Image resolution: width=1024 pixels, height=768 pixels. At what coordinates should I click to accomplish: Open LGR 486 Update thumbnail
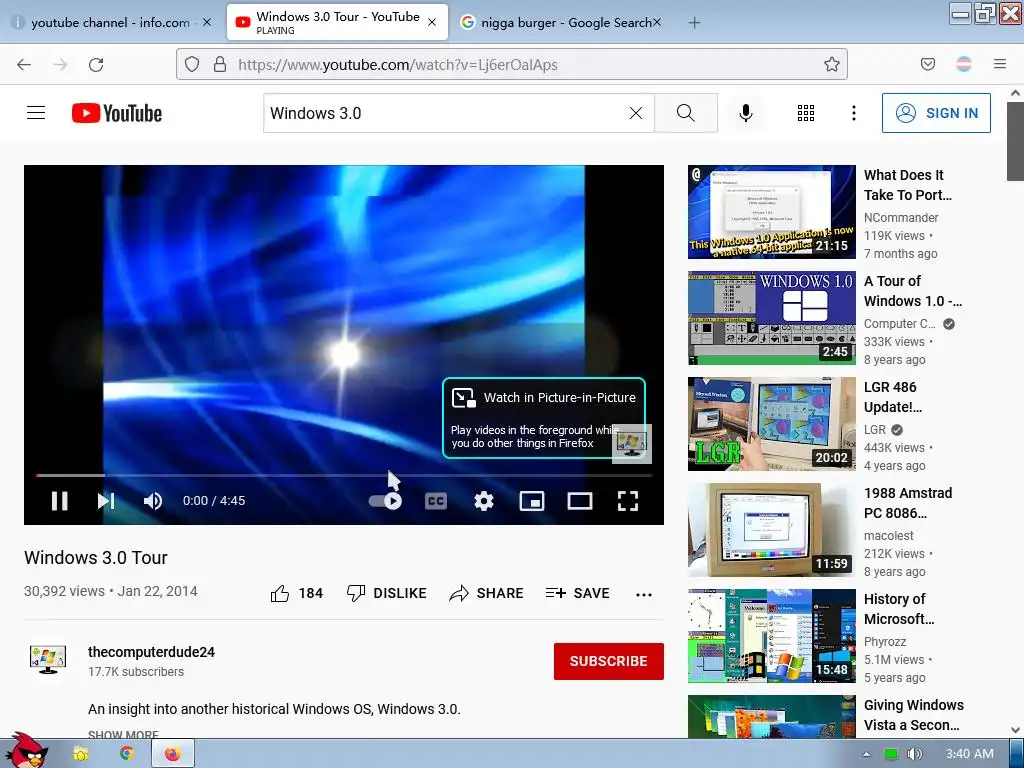click(x=771, y=424)
